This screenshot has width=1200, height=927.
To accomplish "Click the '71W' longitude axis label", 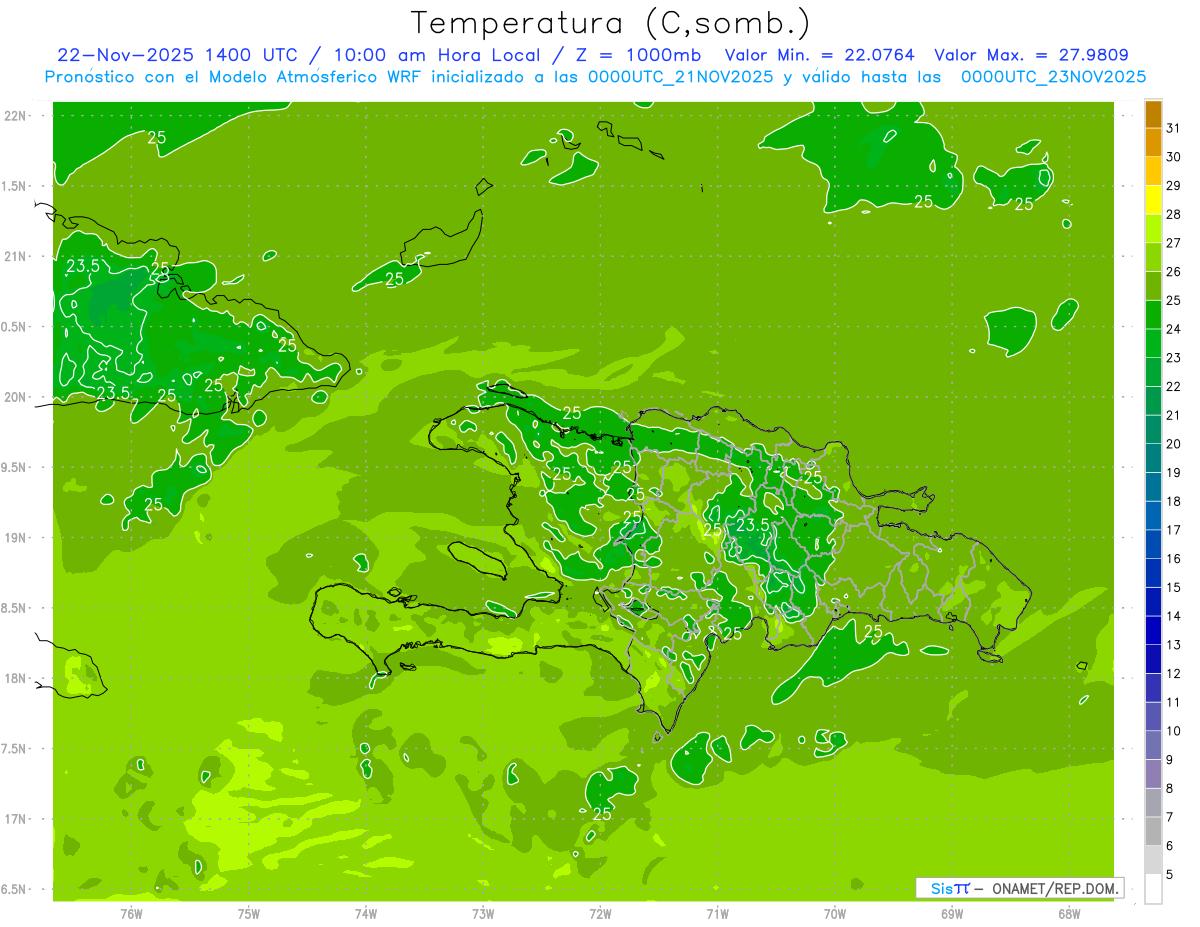I will coord(717,914).
